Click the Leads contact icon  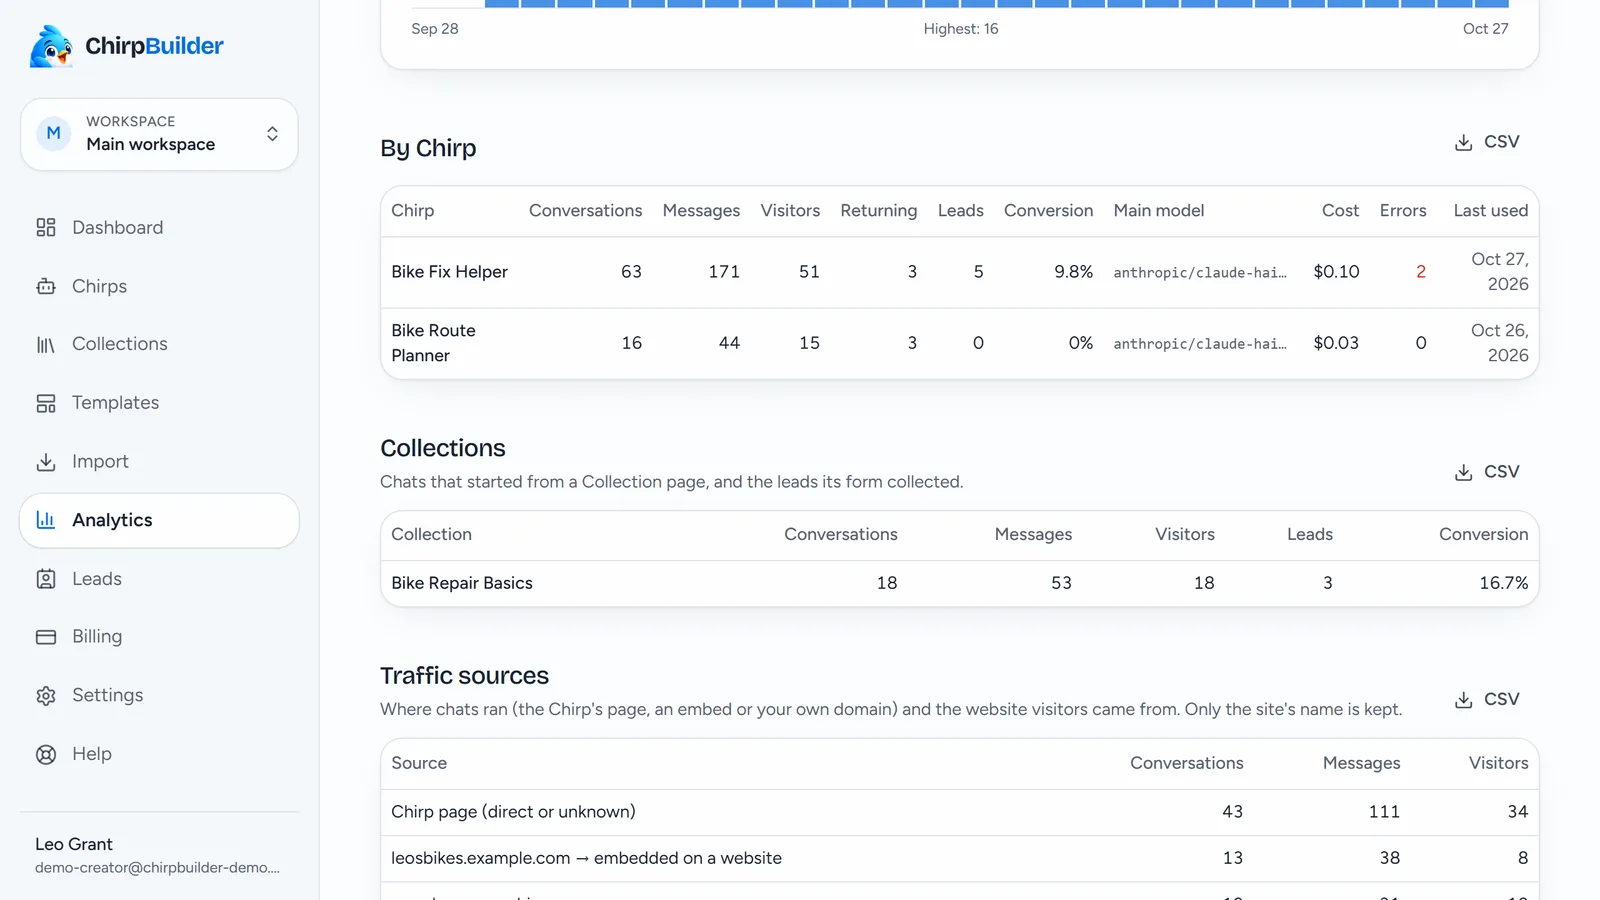pyautogui.click(x=46, y=579)
